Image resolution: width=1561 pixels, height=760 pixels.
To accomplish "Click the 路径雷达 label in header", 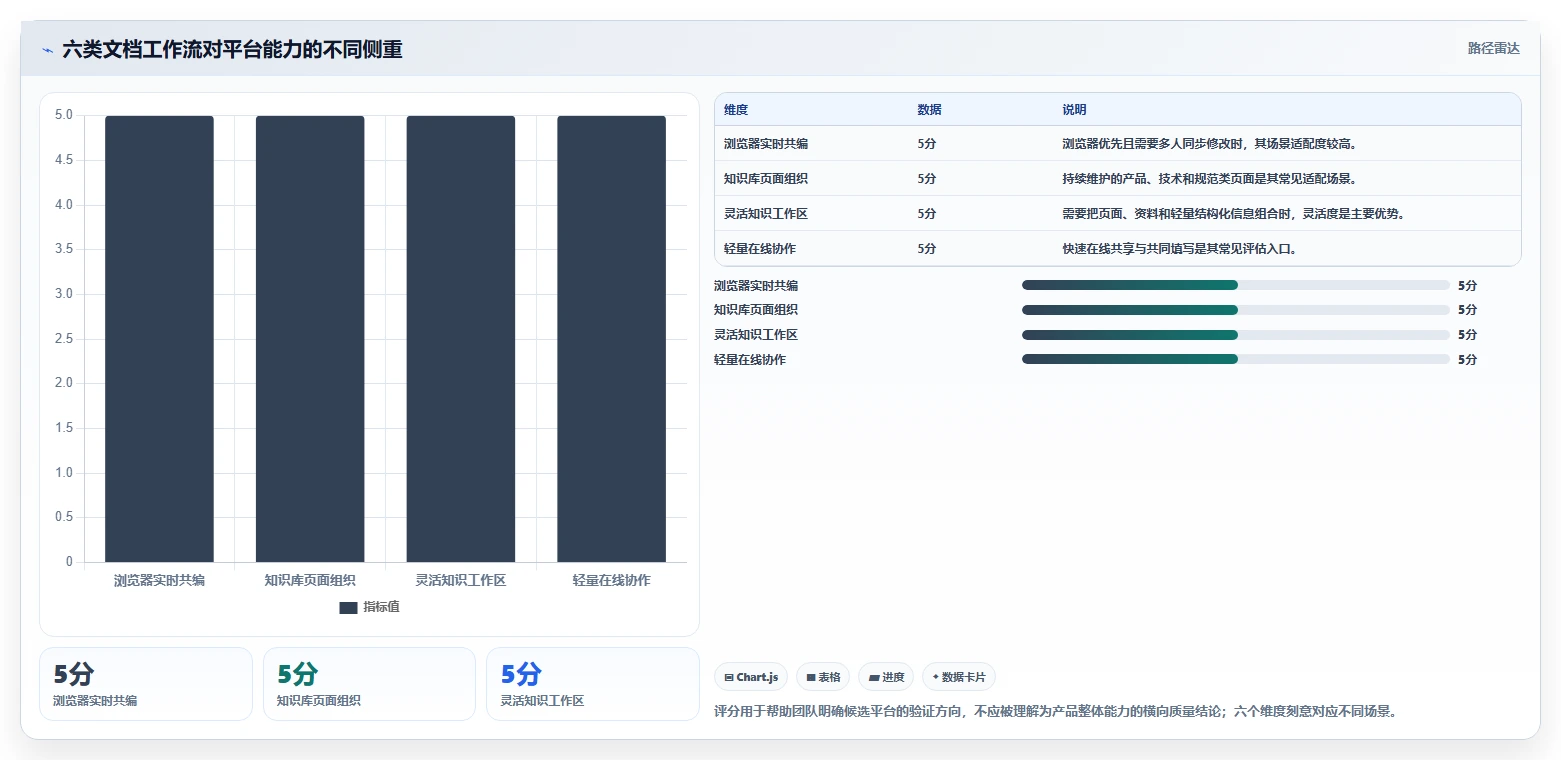I will pos(1494,48).
